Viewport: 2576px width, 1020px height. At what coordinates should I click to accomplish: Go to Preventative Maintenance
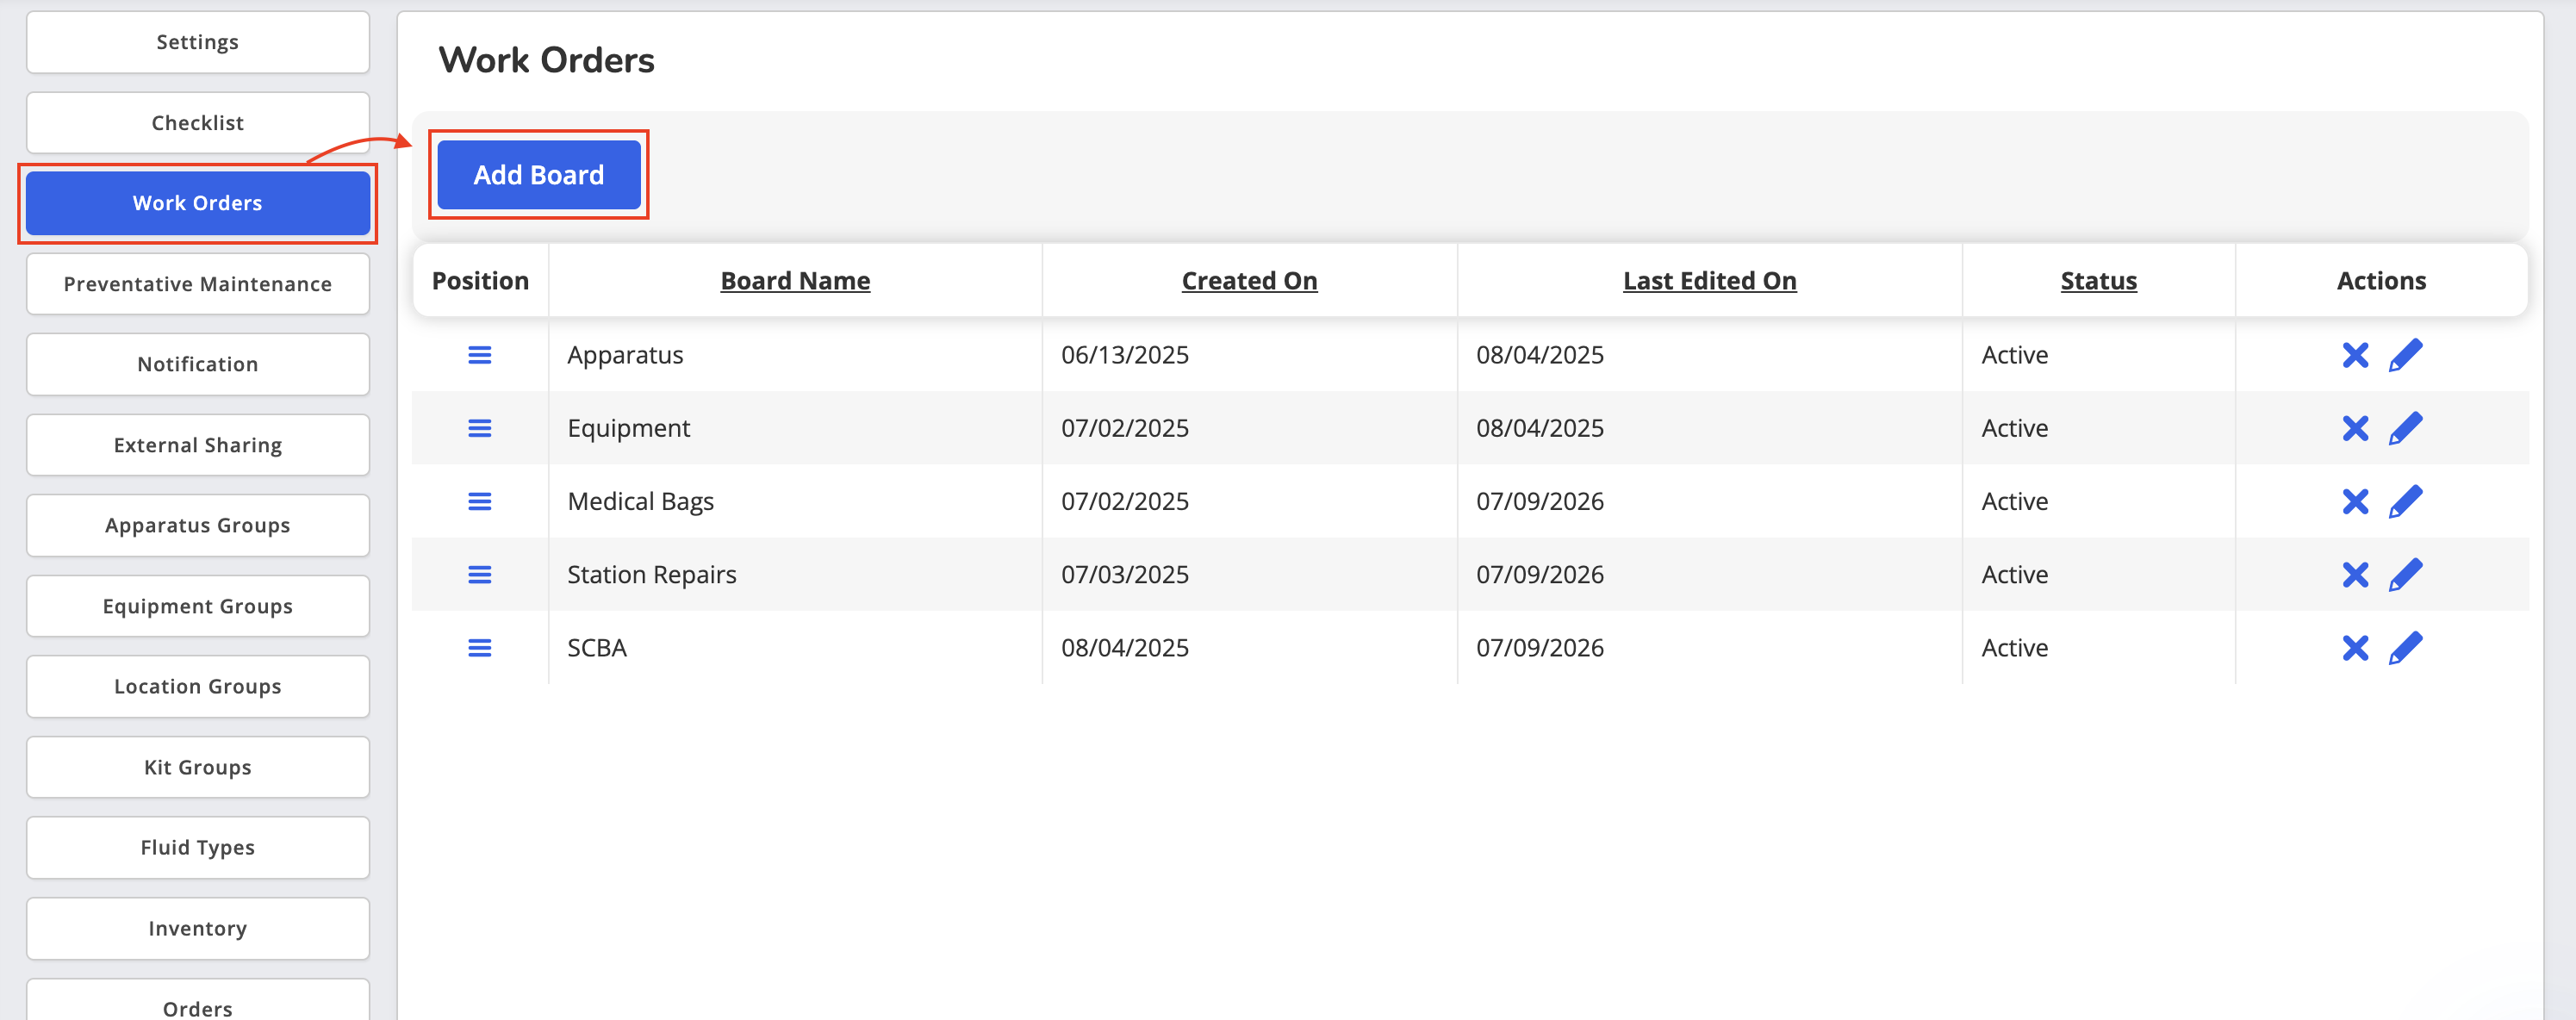[x=198, y=284]
